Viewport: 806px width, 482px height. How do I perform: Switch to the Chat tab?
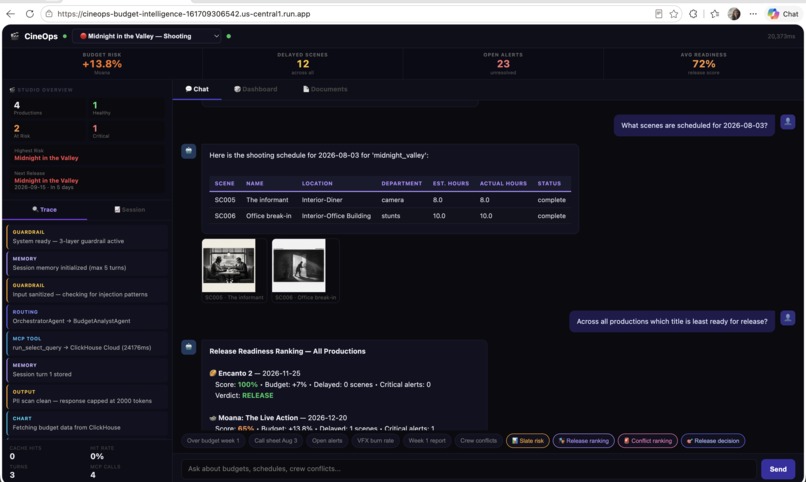tap(197, 89)
